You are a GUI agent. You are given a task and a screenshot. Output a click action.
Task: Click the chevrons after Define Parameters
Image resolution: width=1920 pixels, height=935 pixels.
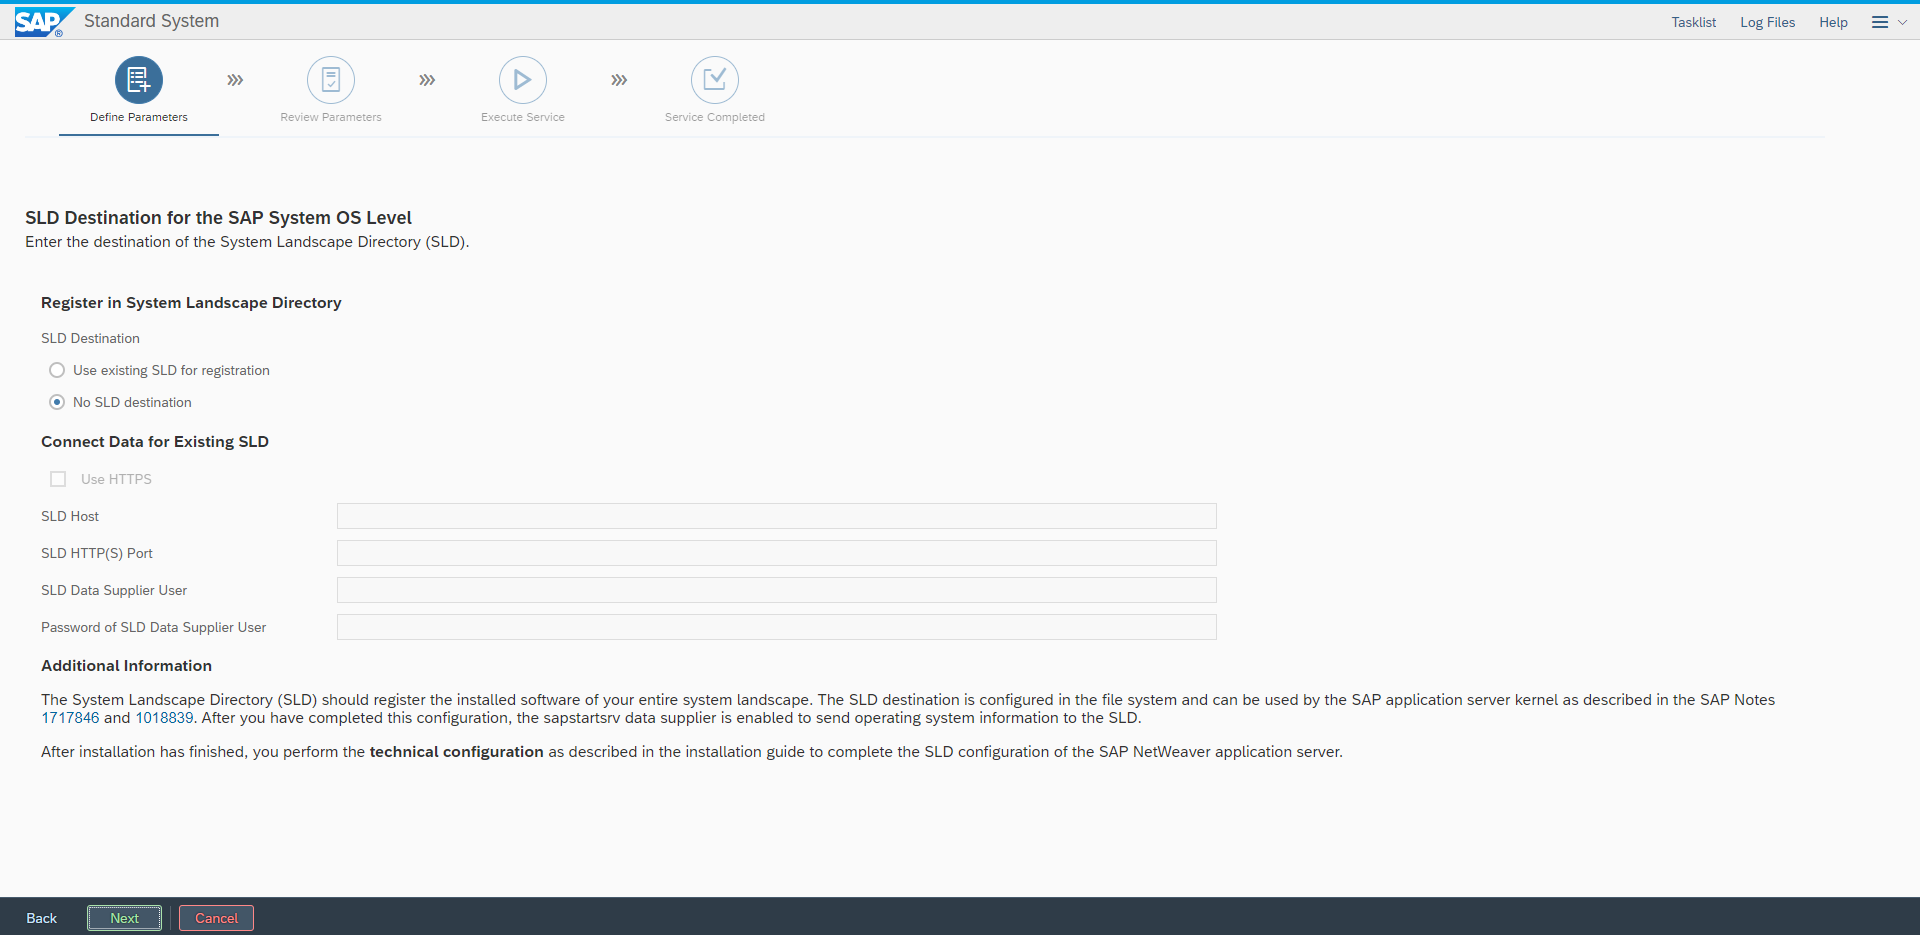point(235,80)
